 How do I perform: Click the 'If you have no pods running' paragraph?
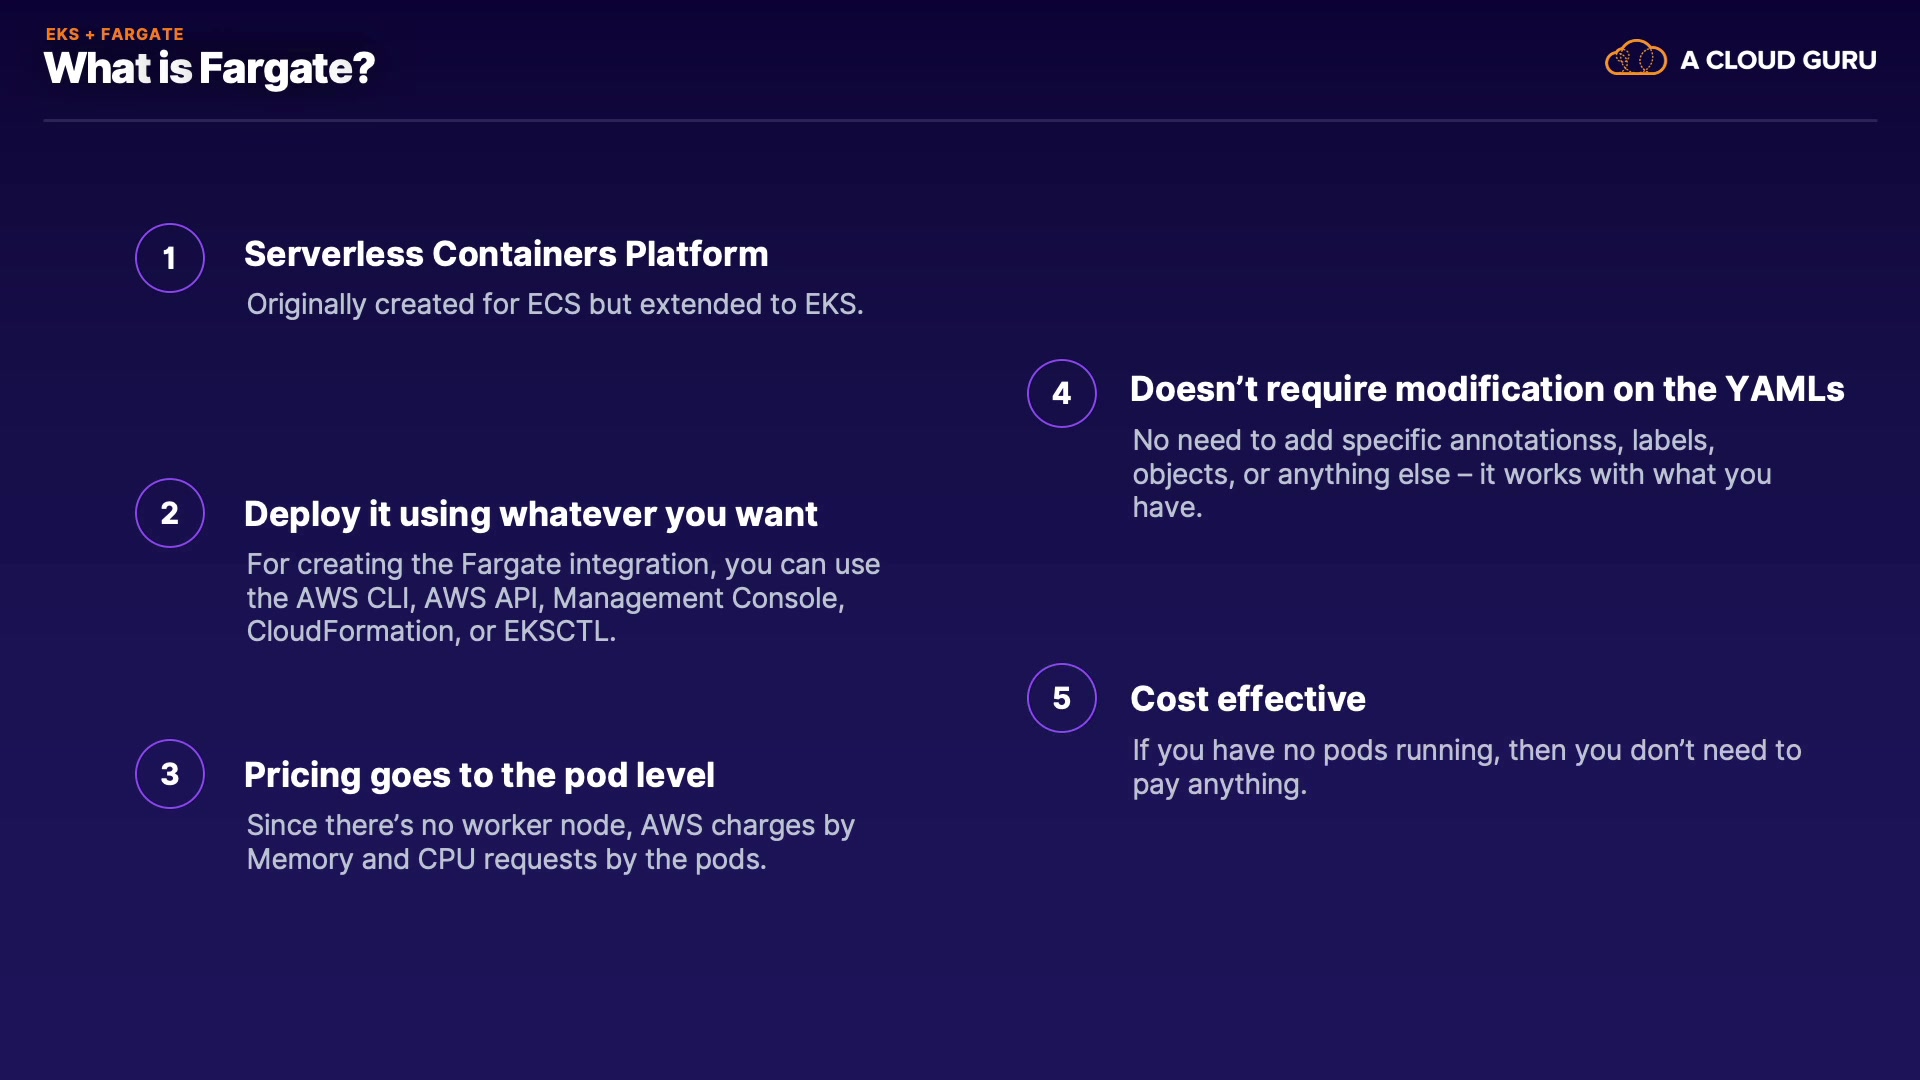(x=1466, y=767)
